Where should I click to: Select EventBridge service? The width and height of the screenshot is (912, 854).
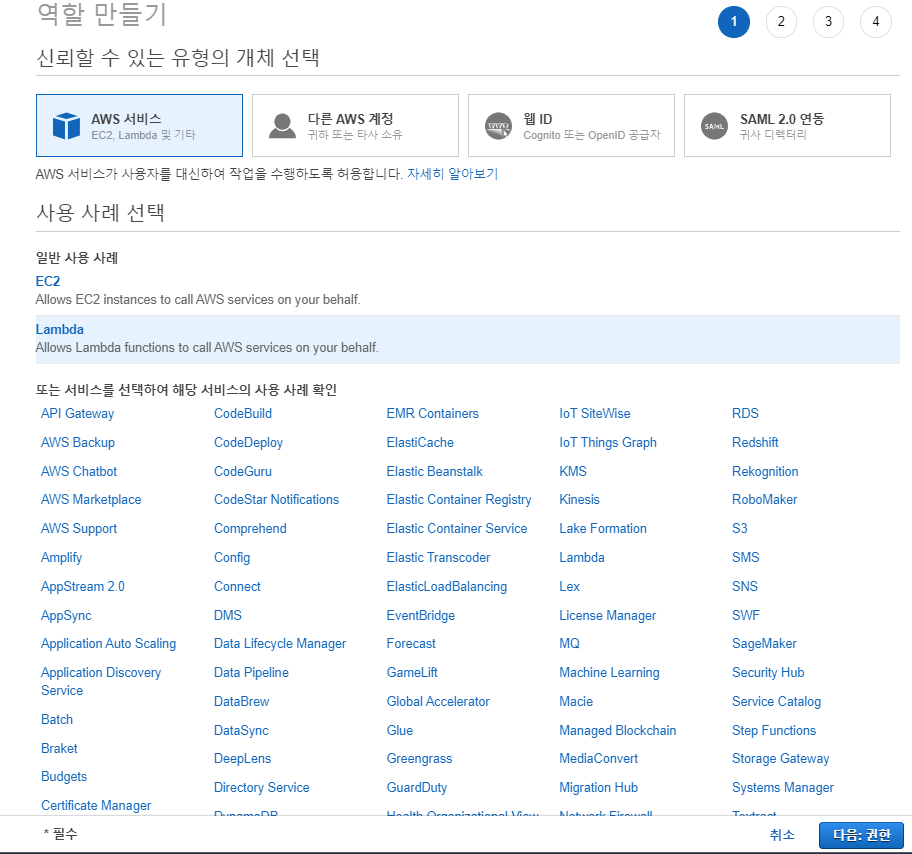point(421,615)
